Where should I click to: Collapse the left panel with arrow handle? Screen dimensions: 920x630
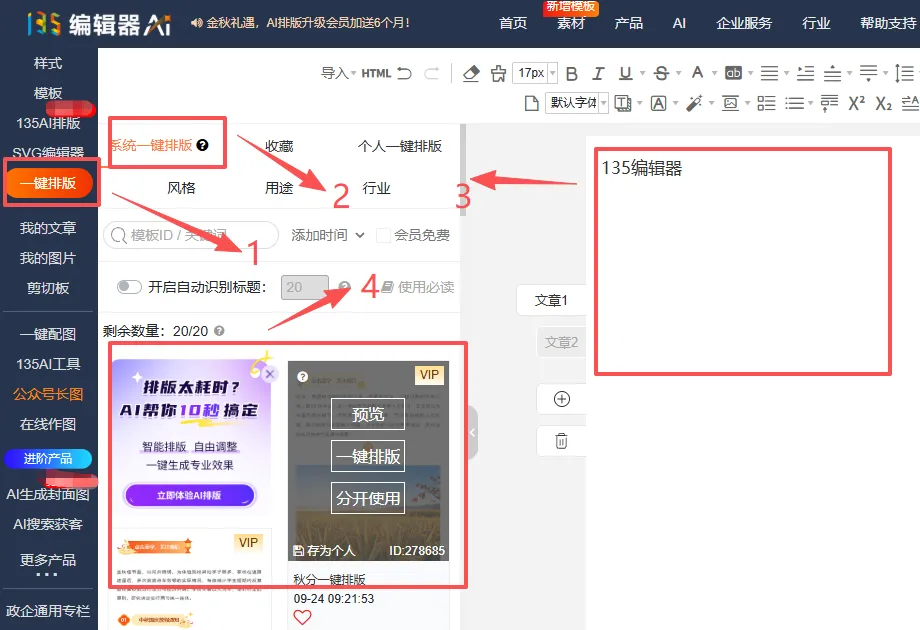[x=472, y=432]
